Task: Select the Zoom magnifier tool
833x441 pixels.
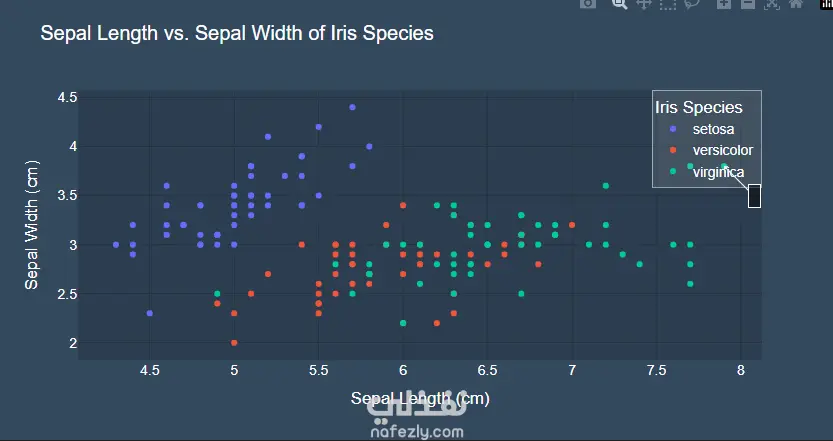Action: click(x=619, y=4)
